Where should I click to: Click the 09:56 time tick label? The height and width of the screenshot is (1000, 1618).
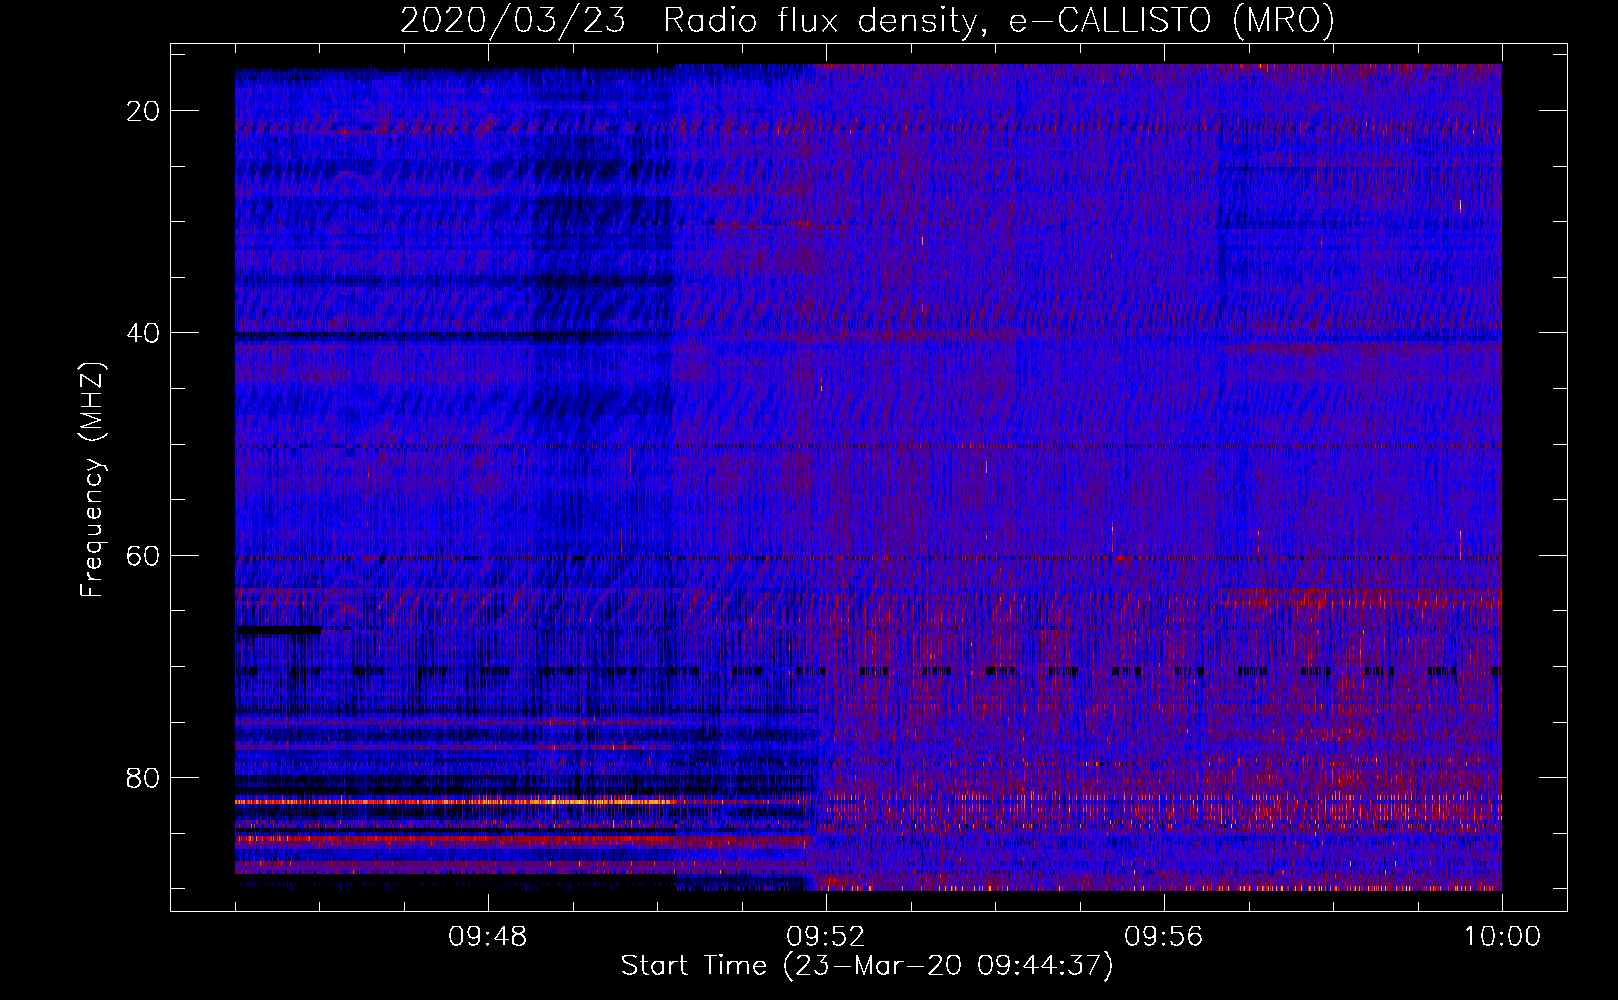pyautogui.click(x=1164, y=937)
